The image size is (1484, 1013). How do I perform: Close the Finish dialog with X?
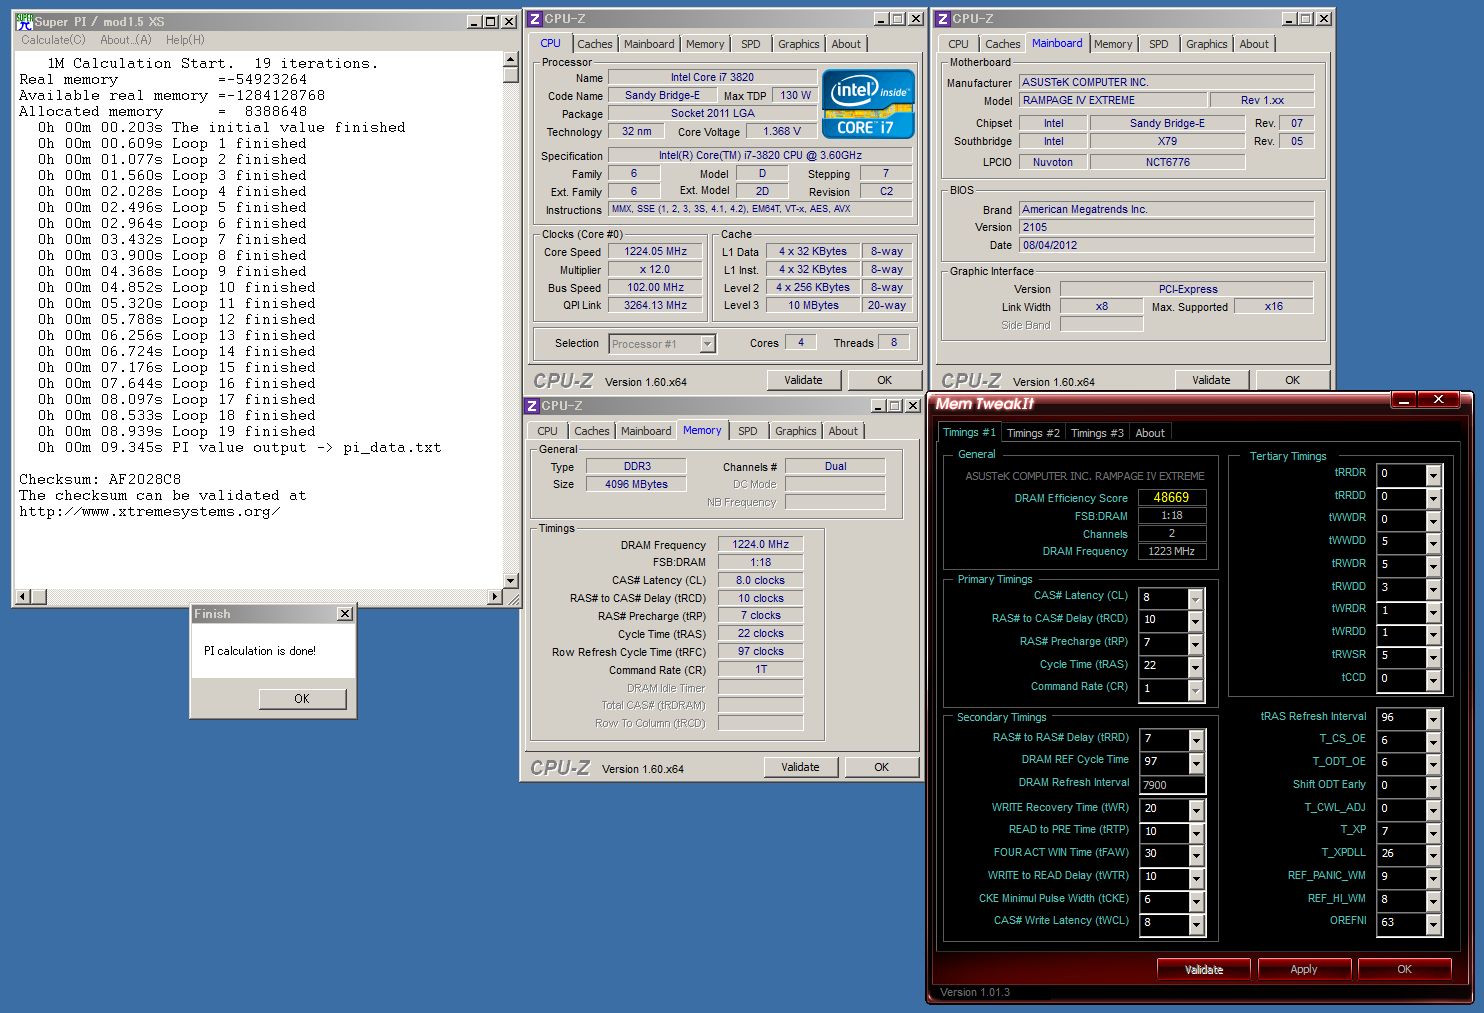tap(344, 614)
